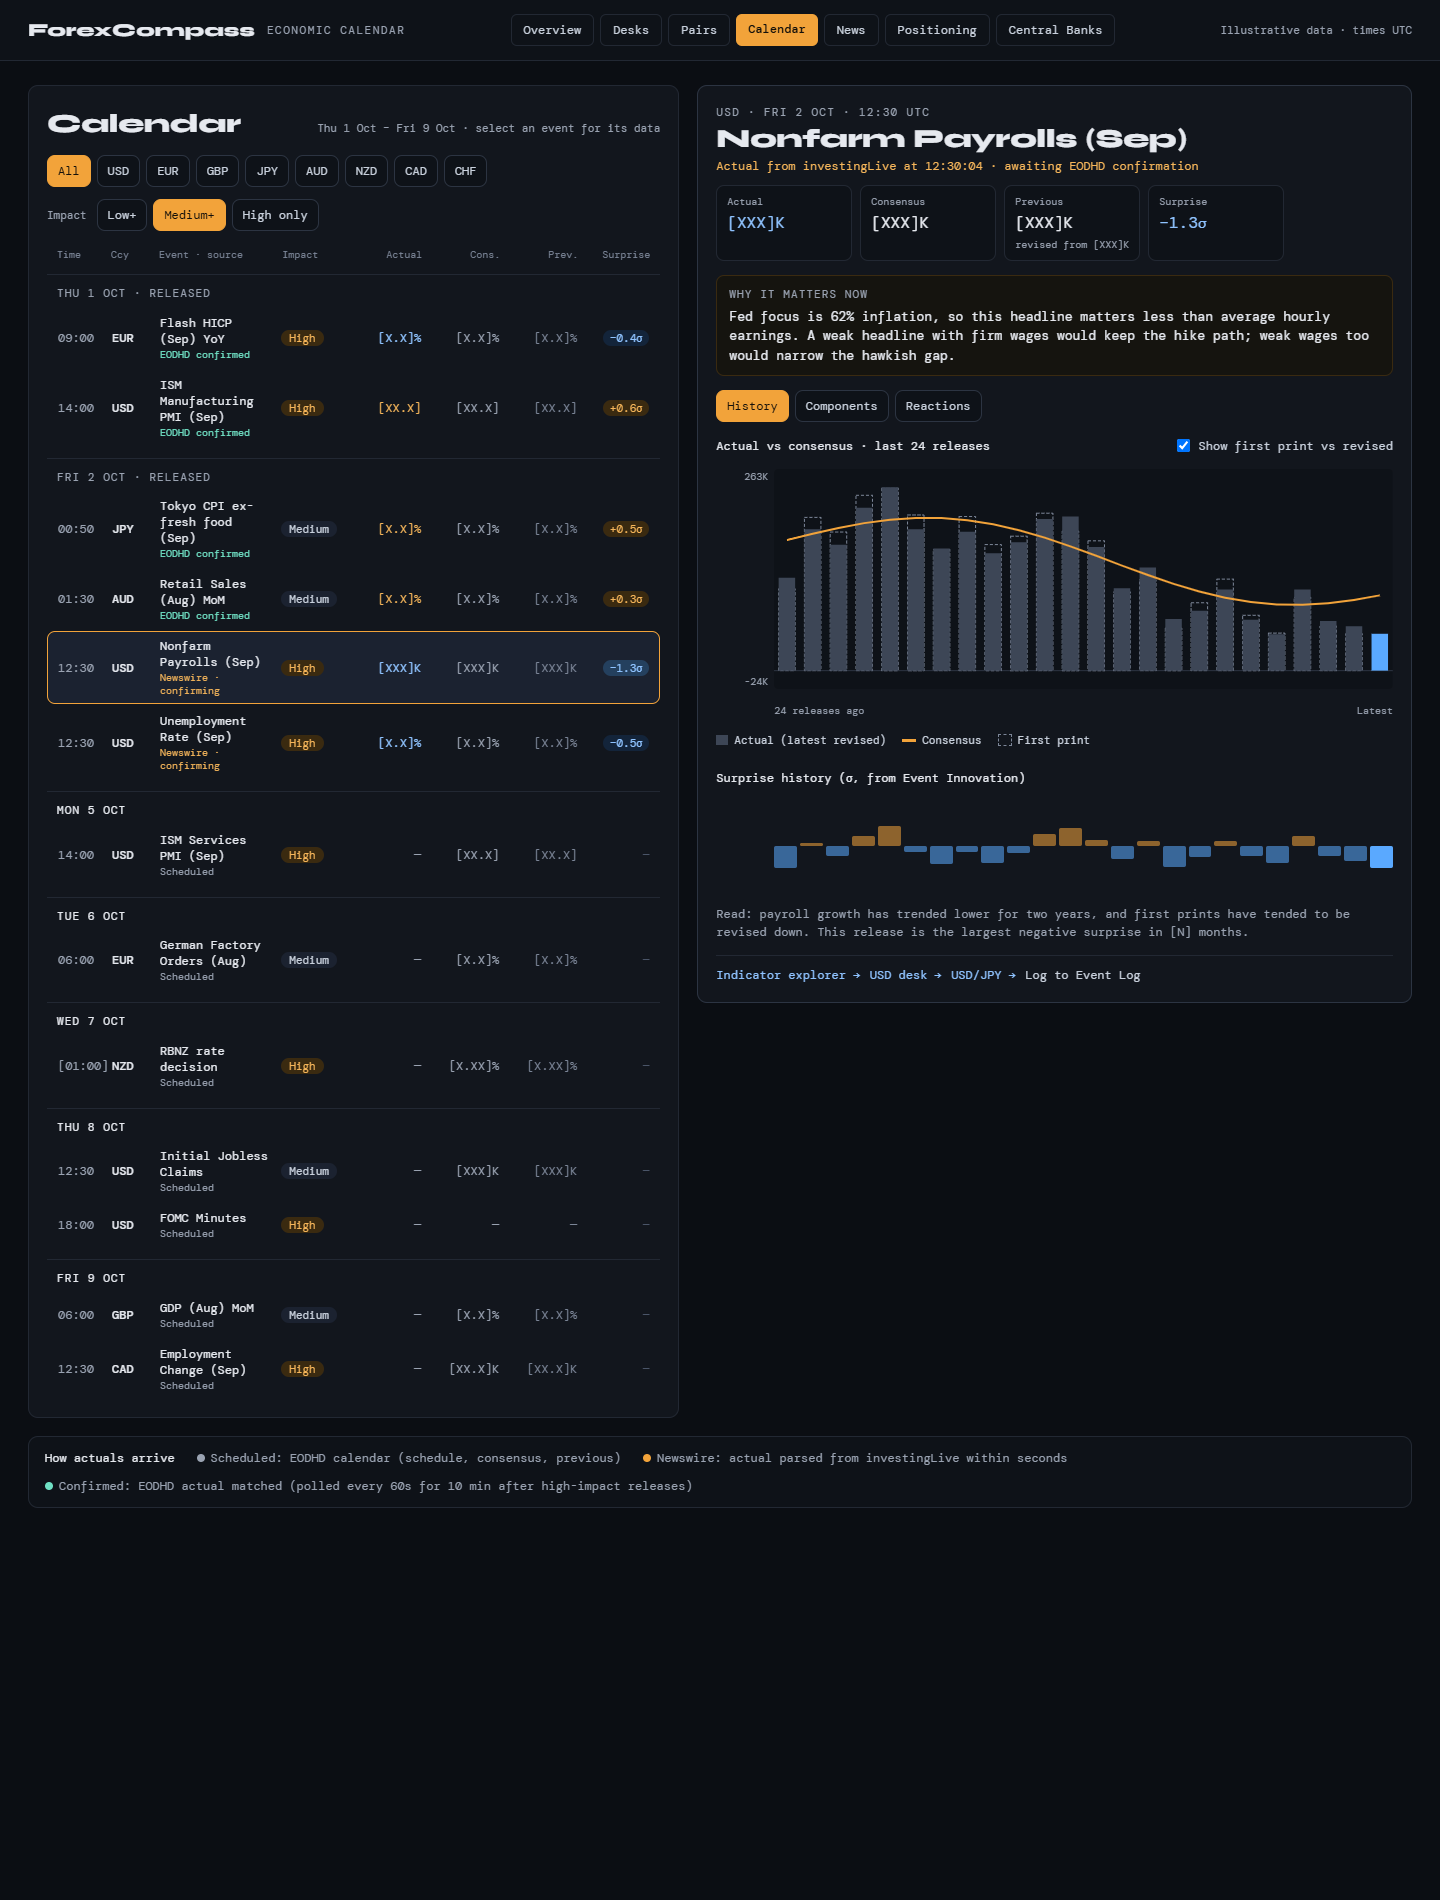Filter calendar by CAD currency

click(416, 171)
